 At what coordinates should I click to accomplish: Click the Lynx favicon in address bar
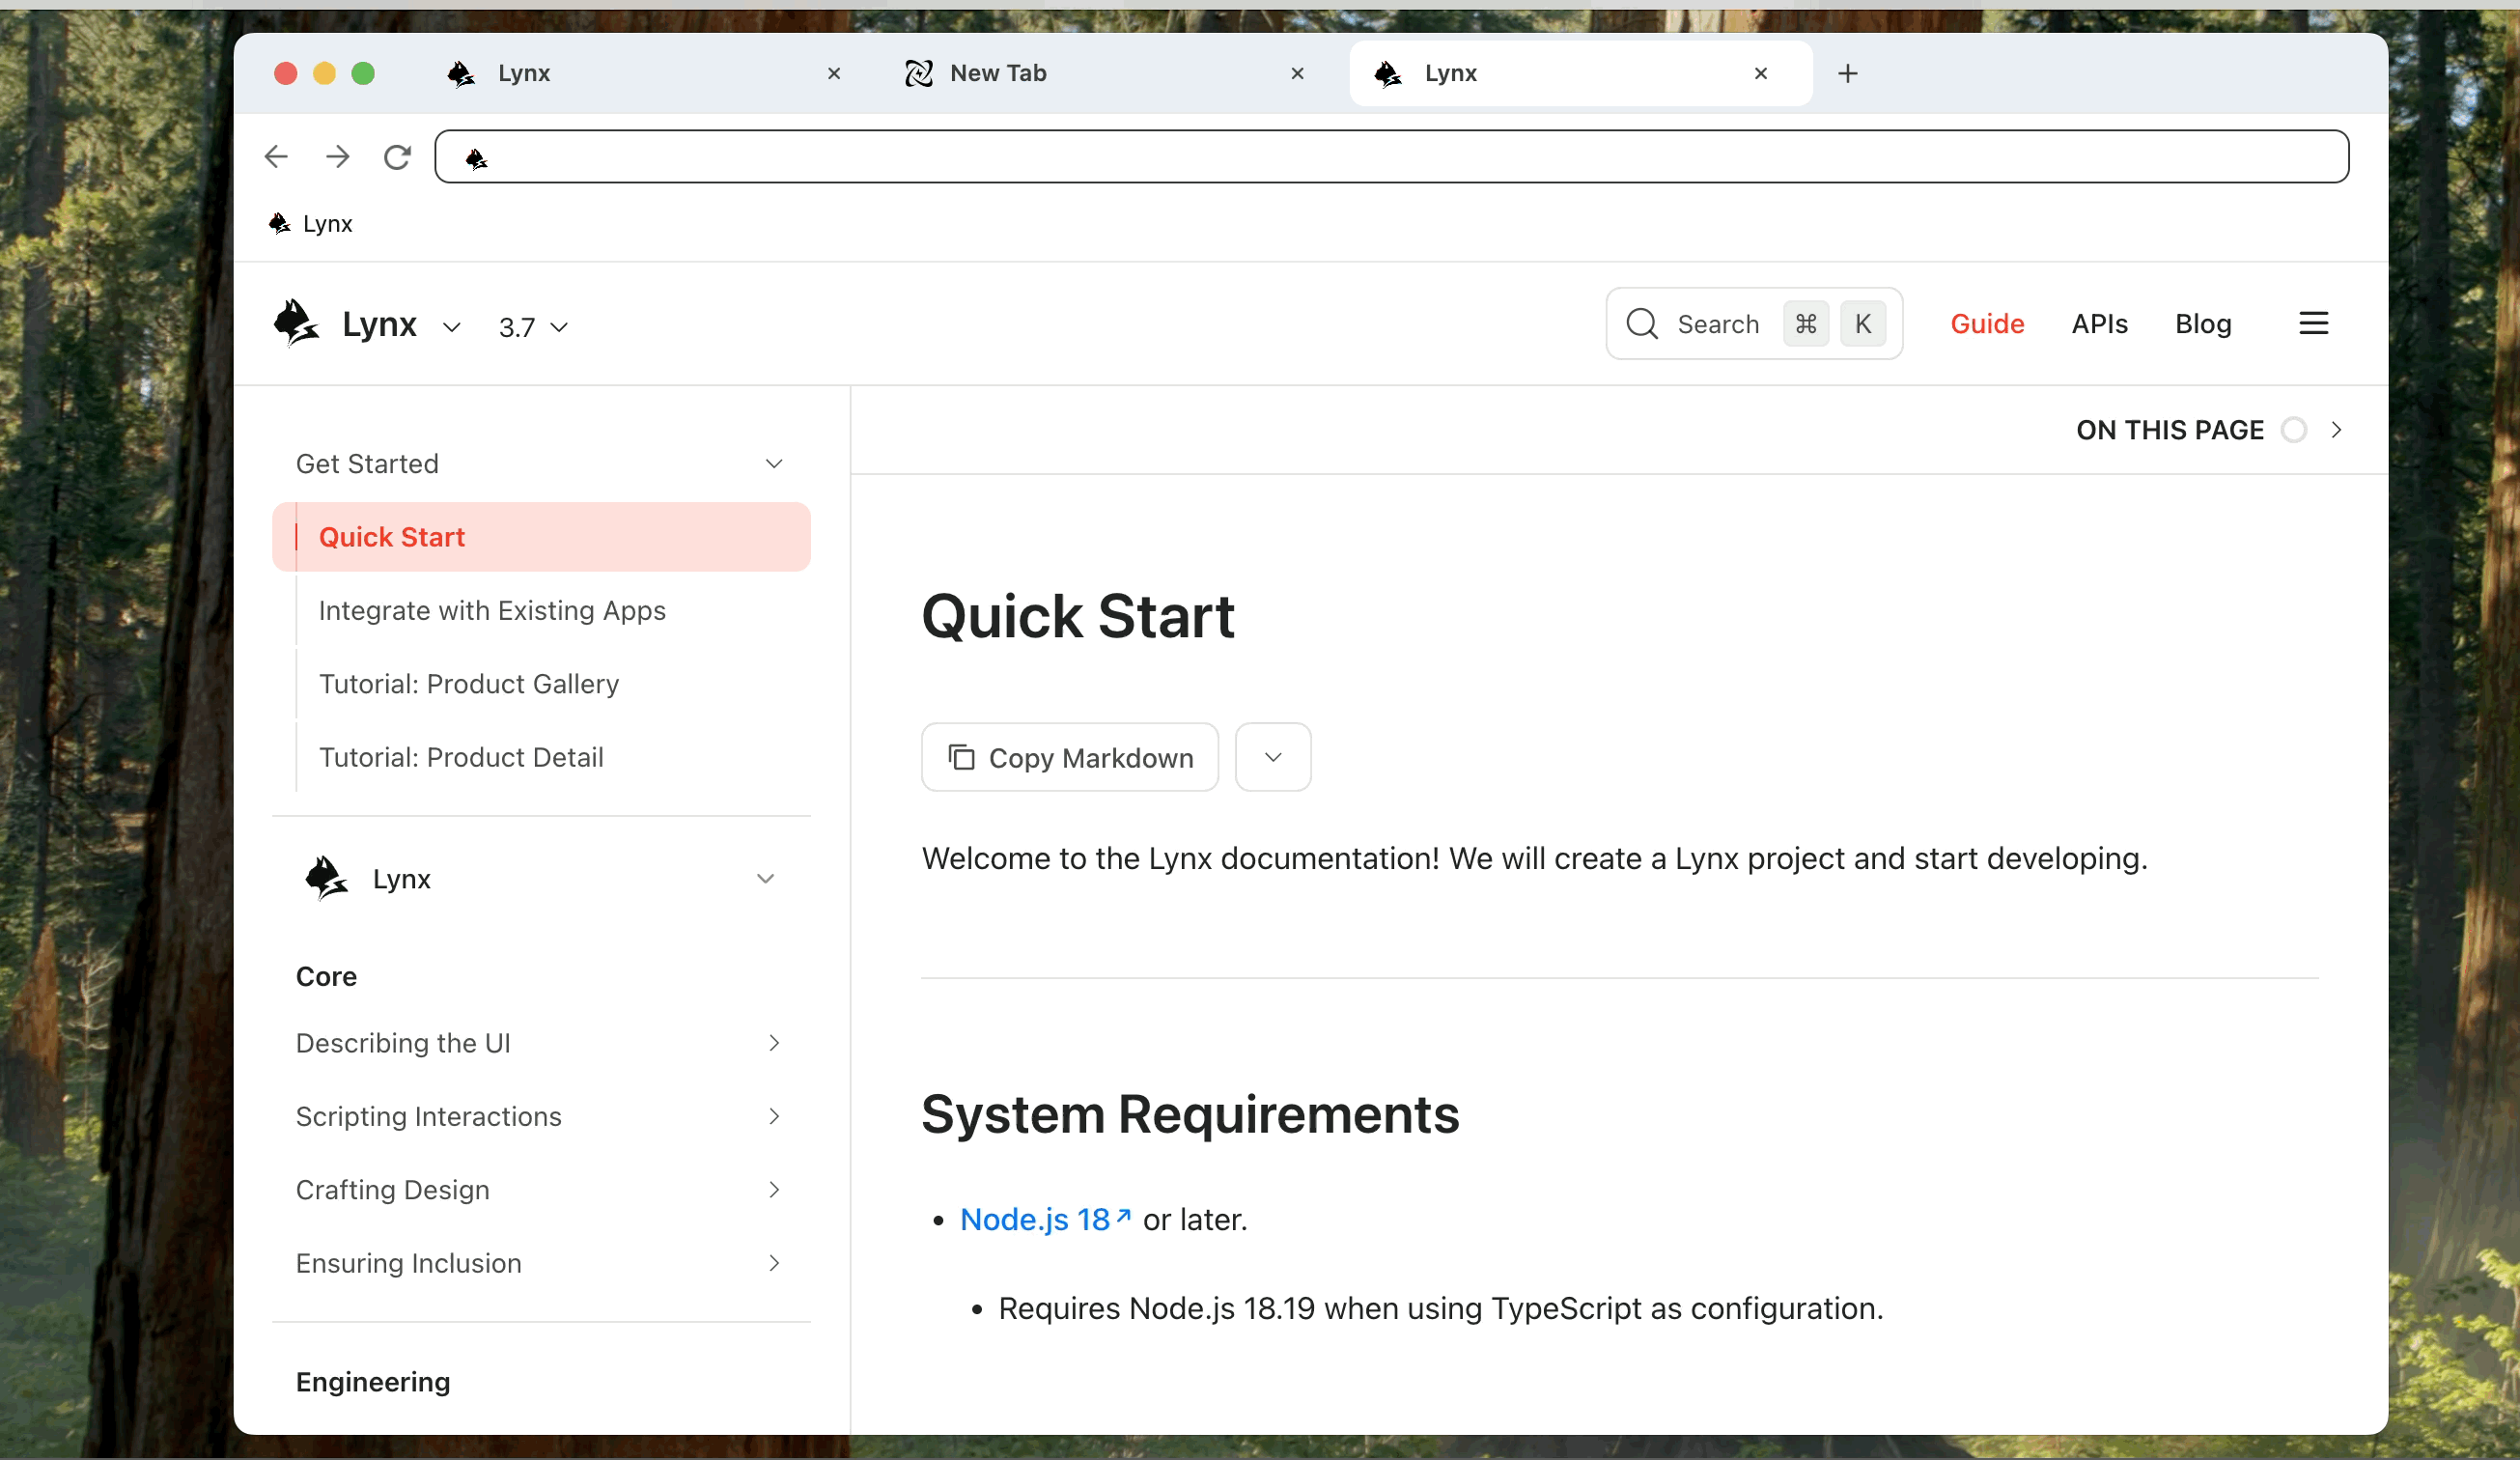click(477, 158)
